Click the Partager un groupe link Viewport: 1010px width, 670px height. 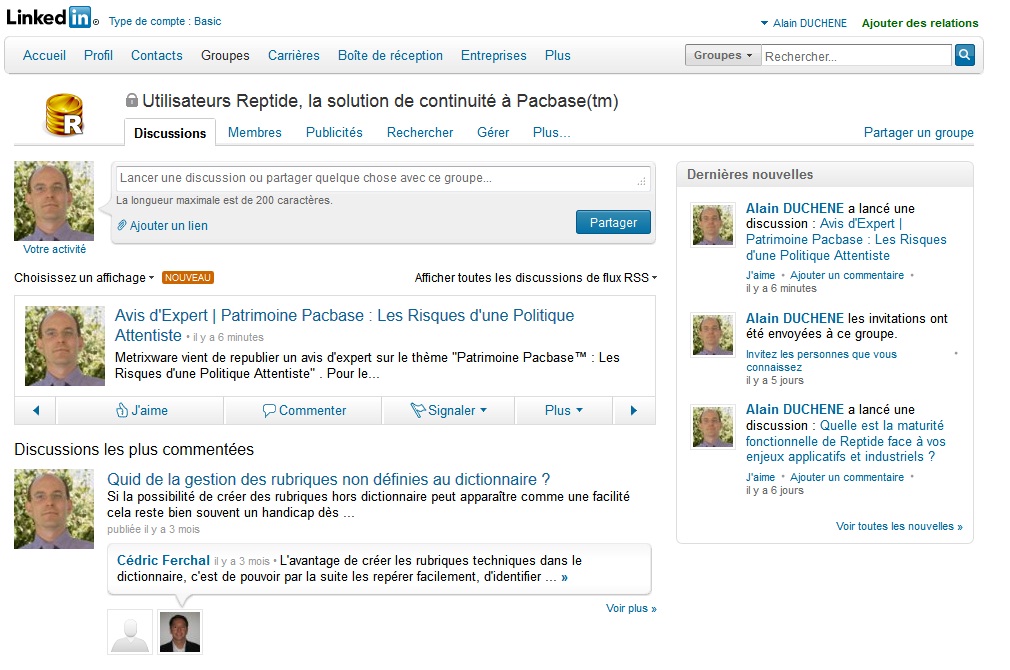pos(919,132)
